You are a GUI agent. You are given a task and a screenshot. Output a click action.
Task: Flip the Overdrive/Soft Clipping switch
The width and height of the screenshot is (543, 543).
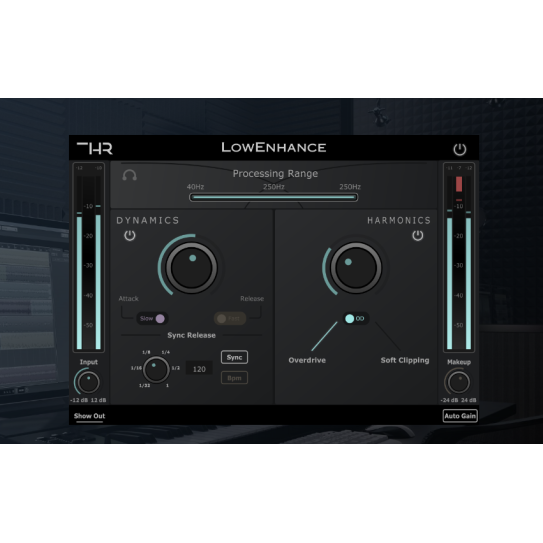point(356,318)
